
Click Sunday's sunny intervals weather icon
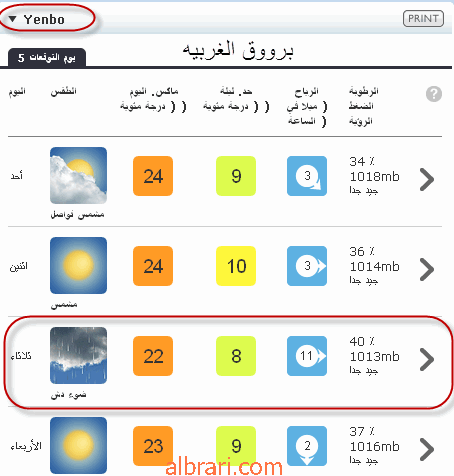point(78,175)
